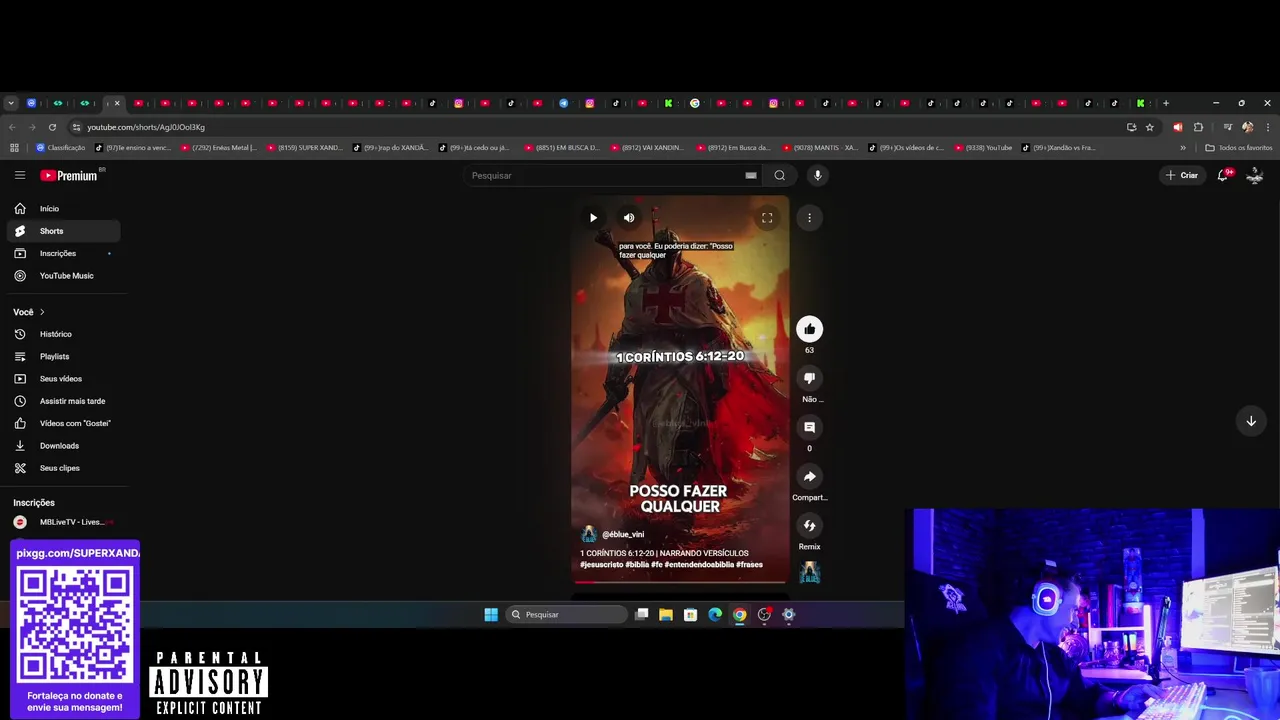The height and width of the screenshot is (720, 1280).
Task: Open Chrome three-dot menu
Action: pos(1268,127)
